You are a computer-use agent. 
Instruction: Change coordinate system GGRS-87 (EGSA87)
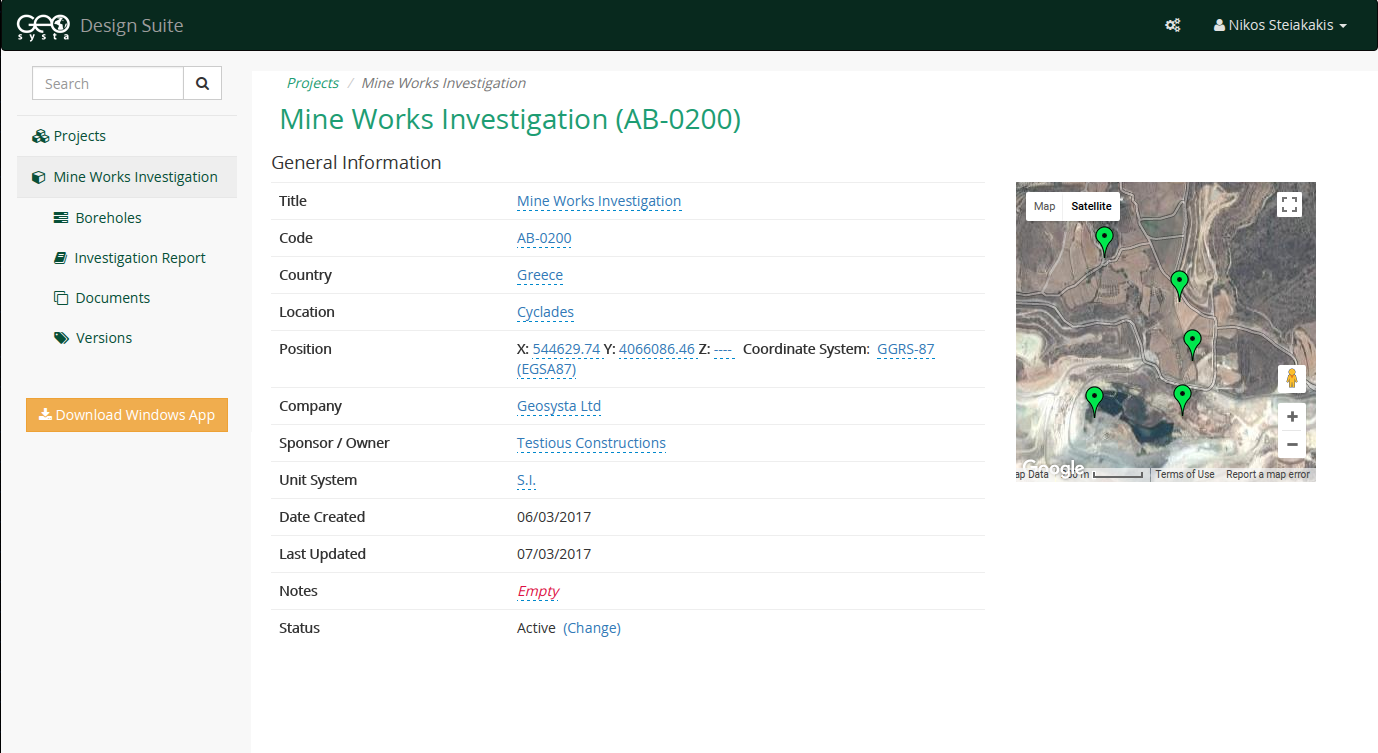905,349
